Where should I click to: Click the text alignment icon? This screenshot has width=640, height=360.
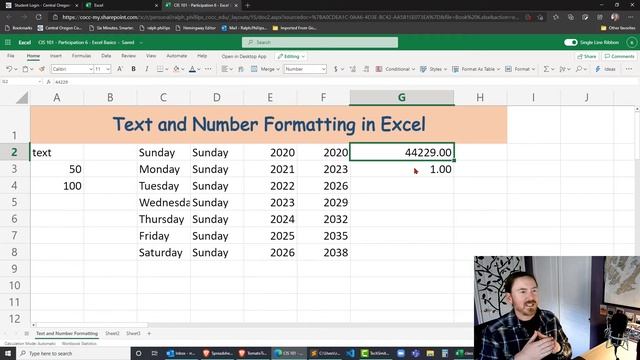pyautogui.click(x=224, y=69)
